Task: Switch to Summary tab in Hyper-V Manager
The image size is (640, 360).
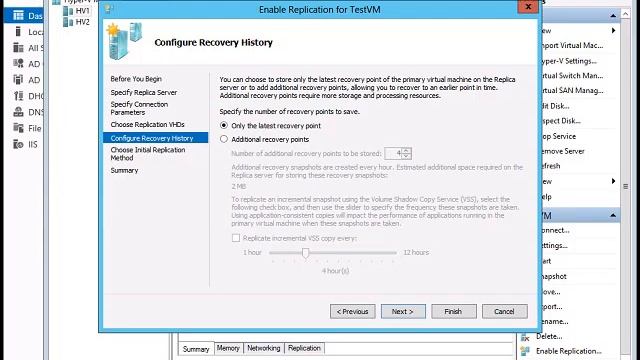Action: pos(196,349)
